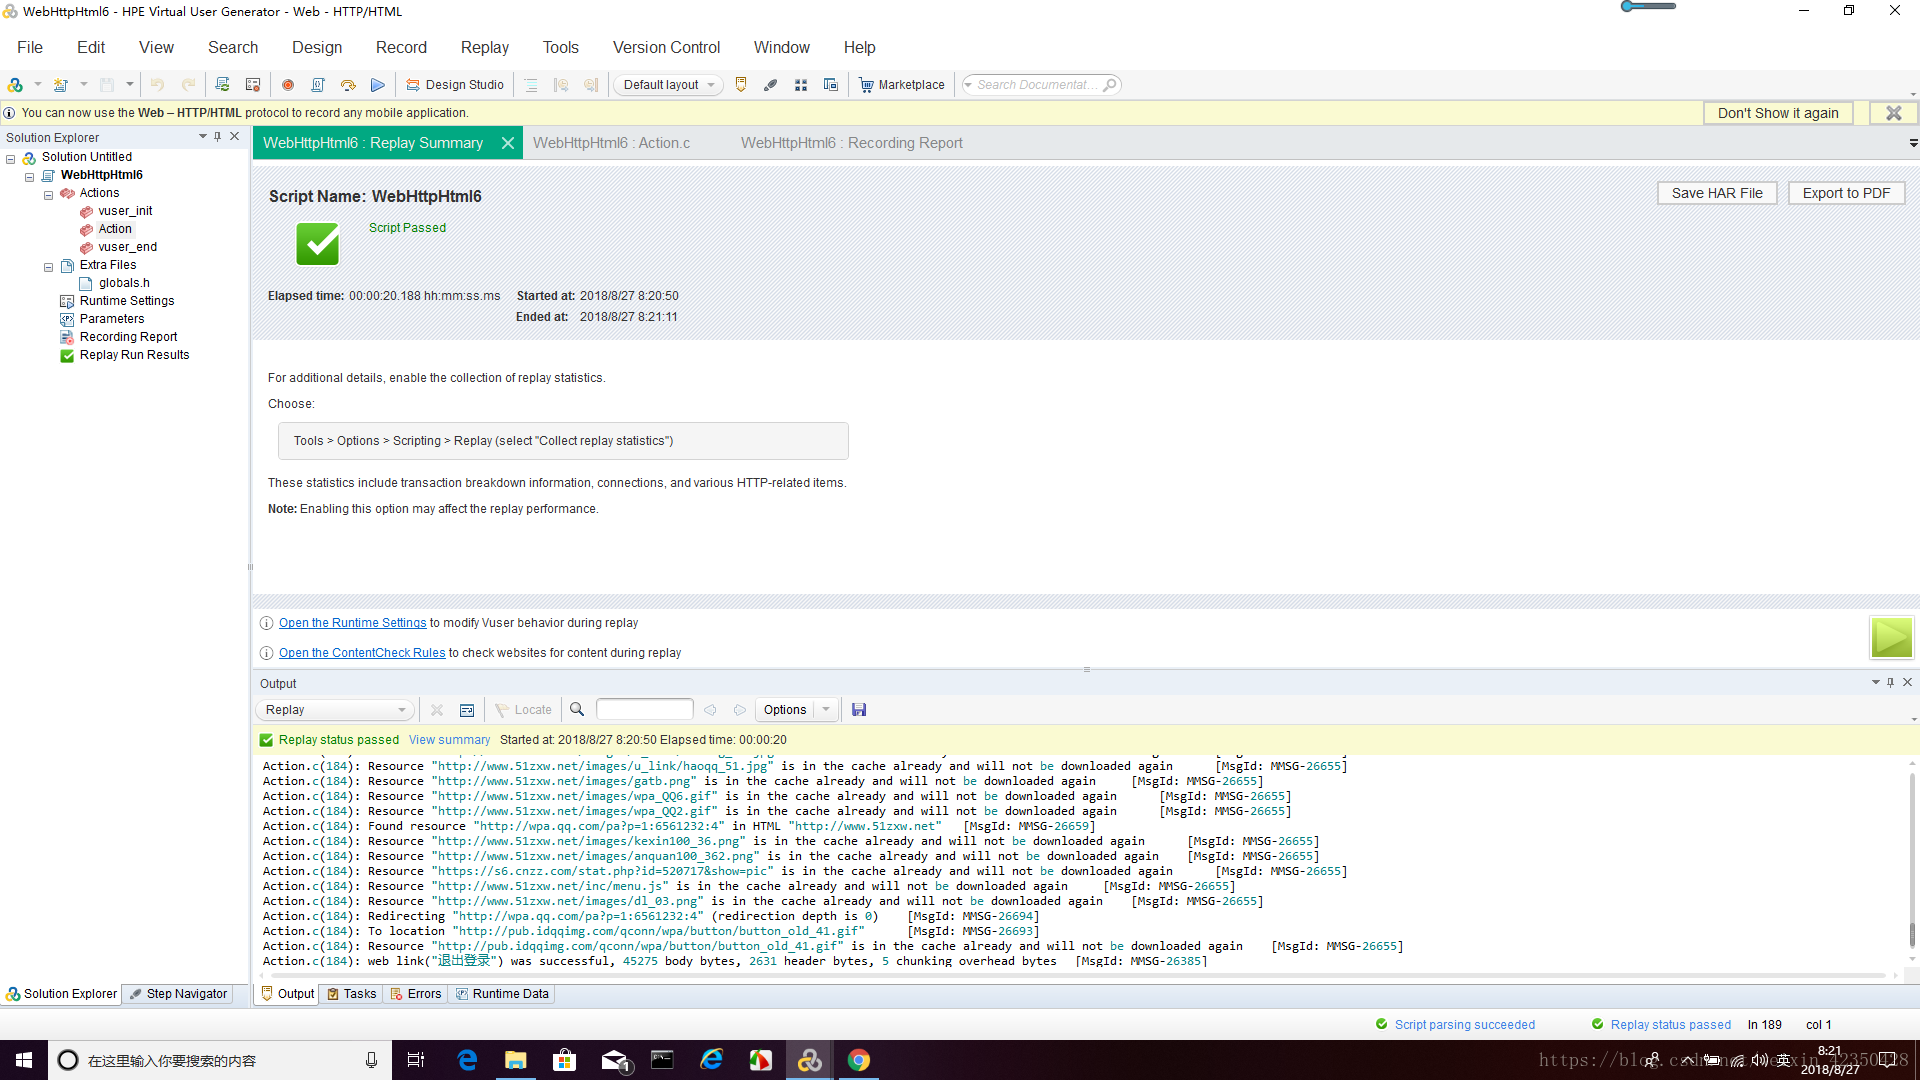The width and height of the screenshot is (1920, 1080).
Task: Collapse the Extra Files node
Action: click(x=48, y=267)
